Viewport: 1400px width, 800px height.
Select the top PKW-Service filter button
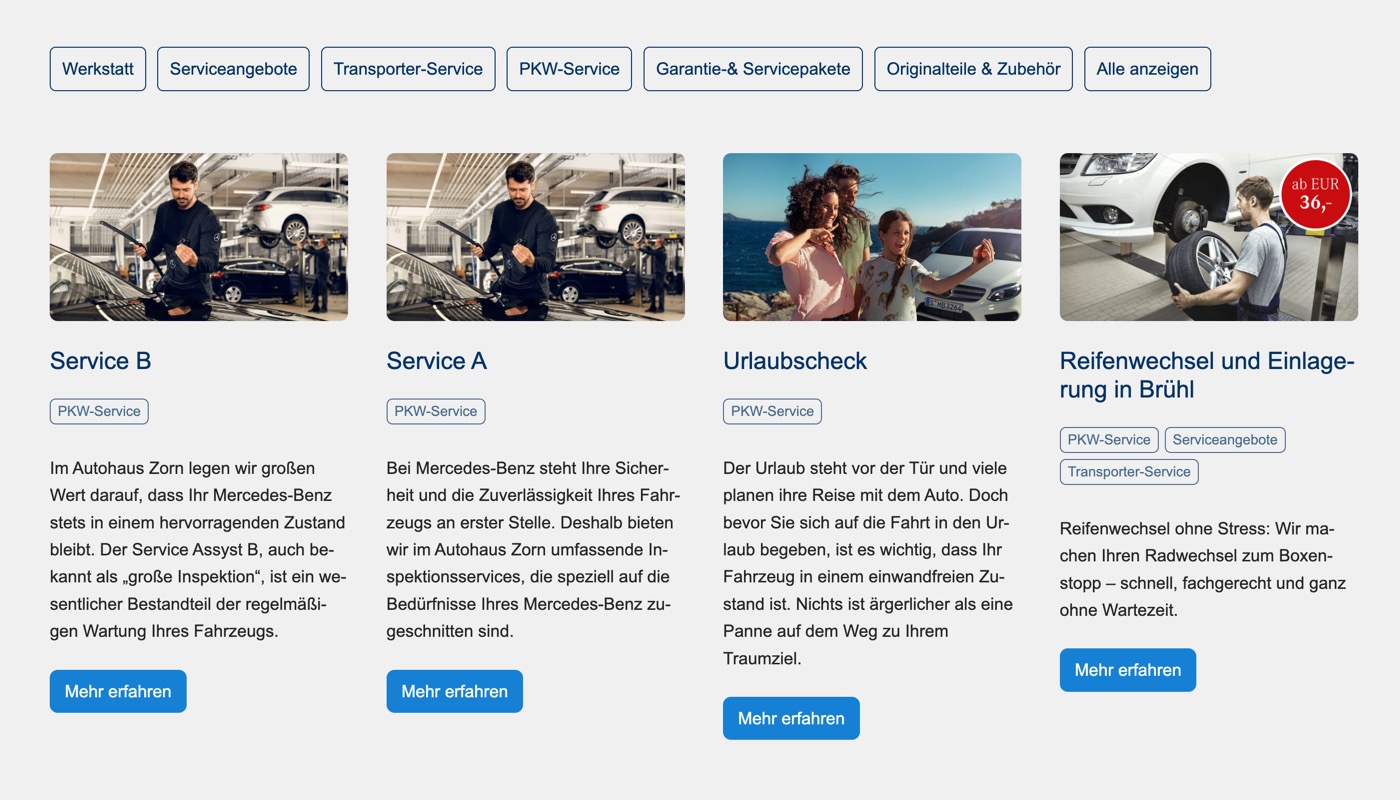569,69
